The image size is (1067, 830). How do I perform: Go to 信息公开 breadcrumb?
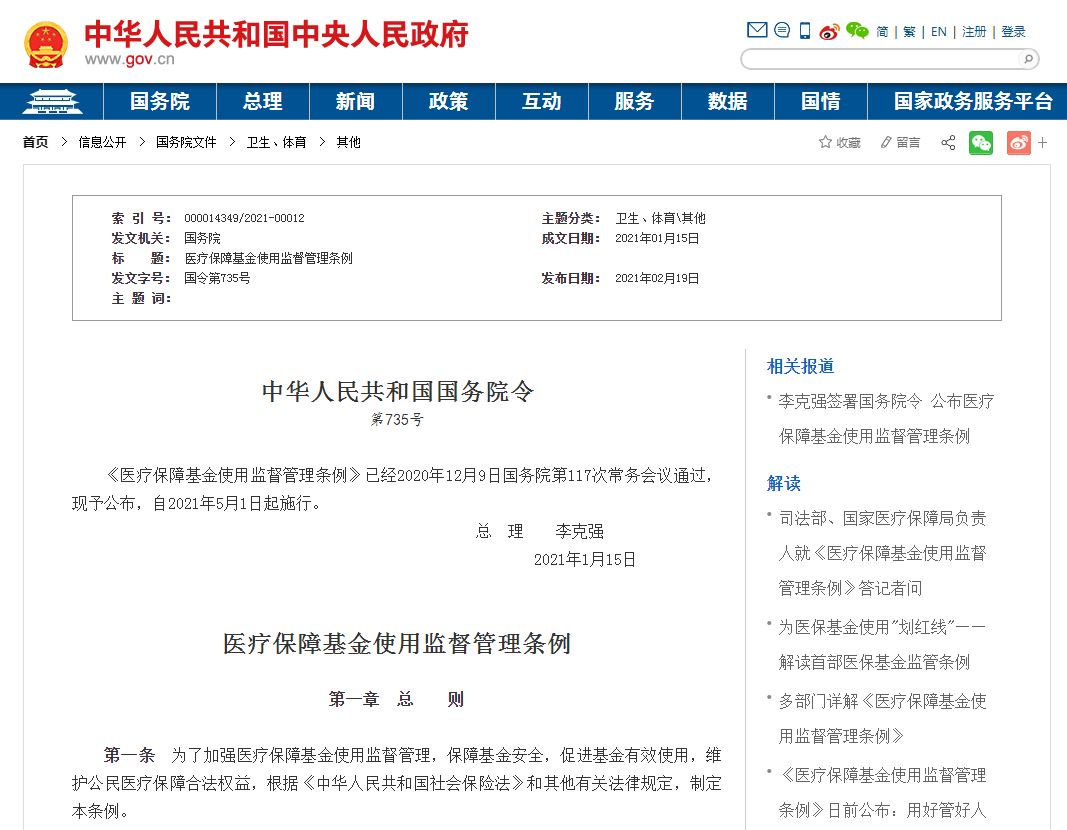[x=102, y=143]
